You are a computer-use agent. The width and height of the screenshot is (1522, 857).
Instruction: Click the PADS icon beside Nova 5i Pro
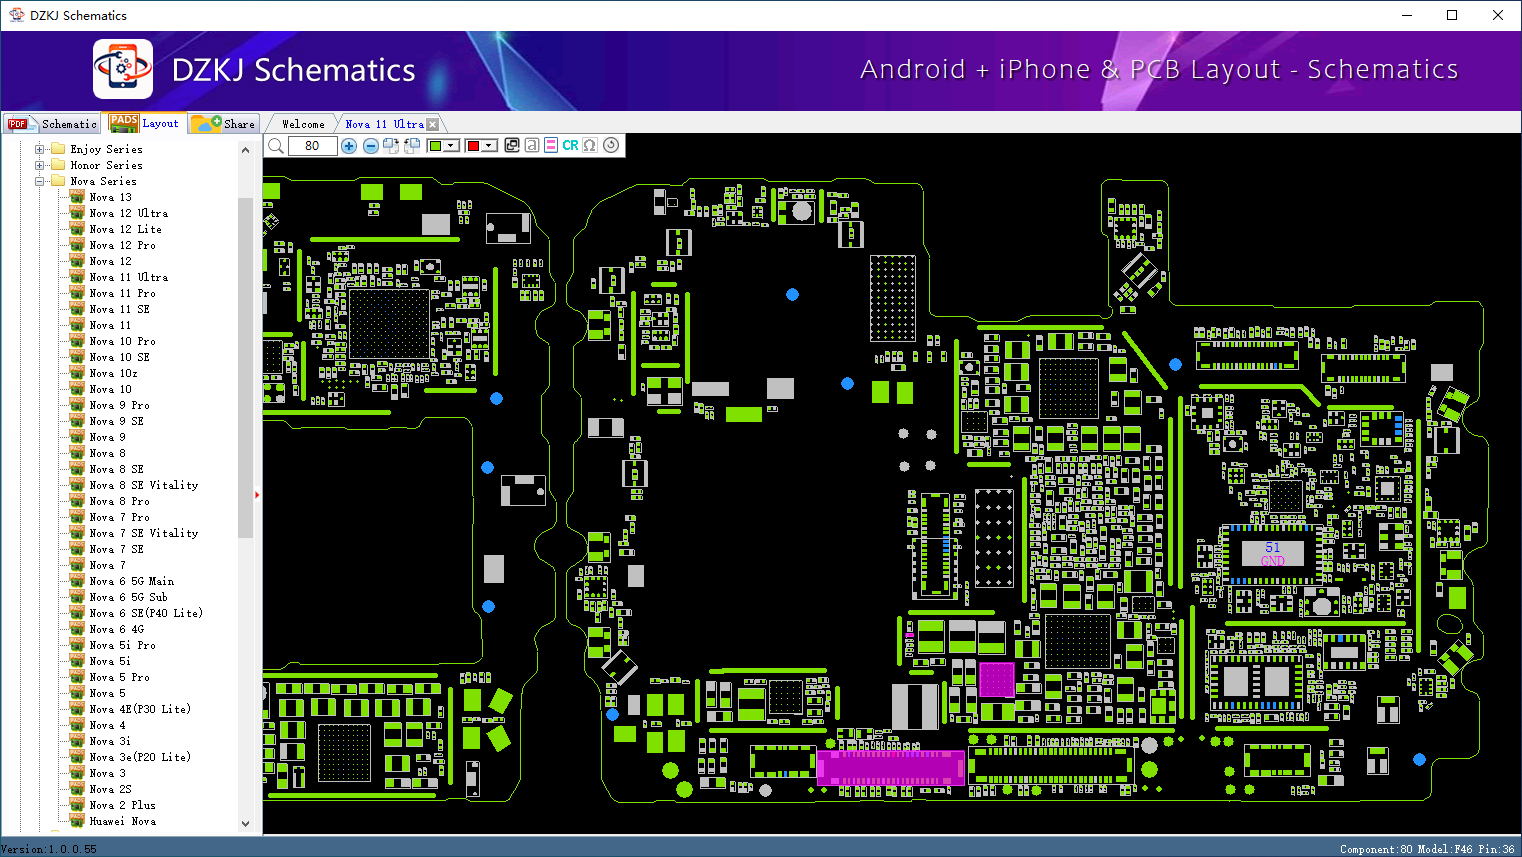(x=77, y=645)
